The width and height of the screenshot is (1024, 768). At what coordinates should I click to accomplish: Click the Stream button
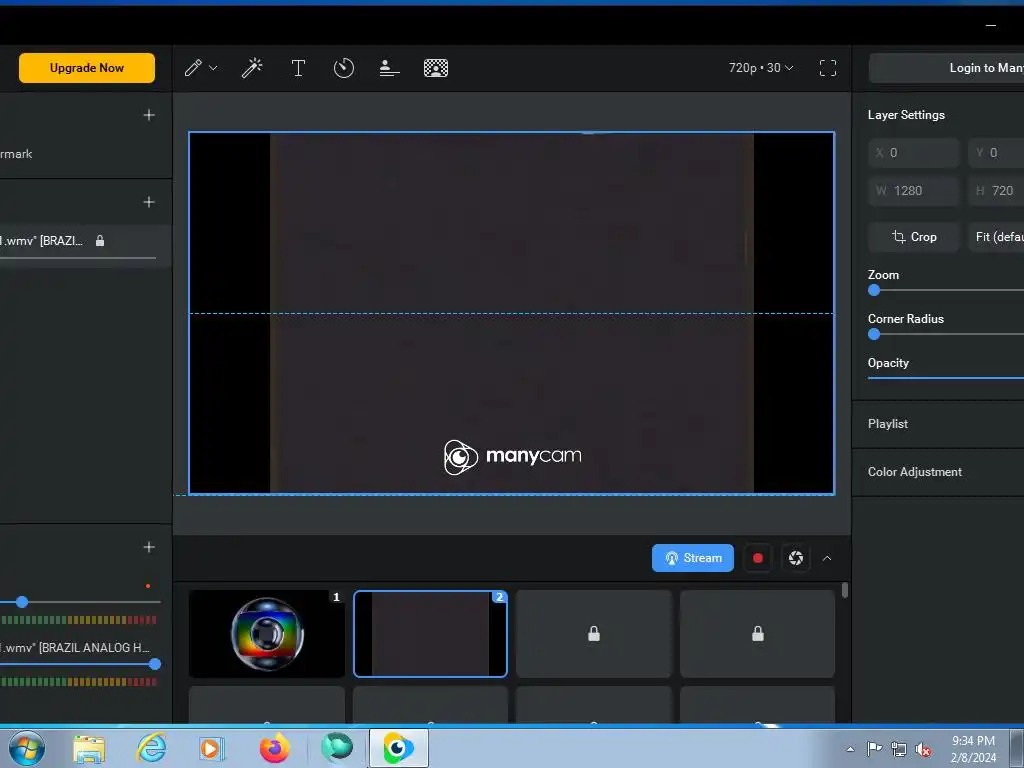coord(693,558)
